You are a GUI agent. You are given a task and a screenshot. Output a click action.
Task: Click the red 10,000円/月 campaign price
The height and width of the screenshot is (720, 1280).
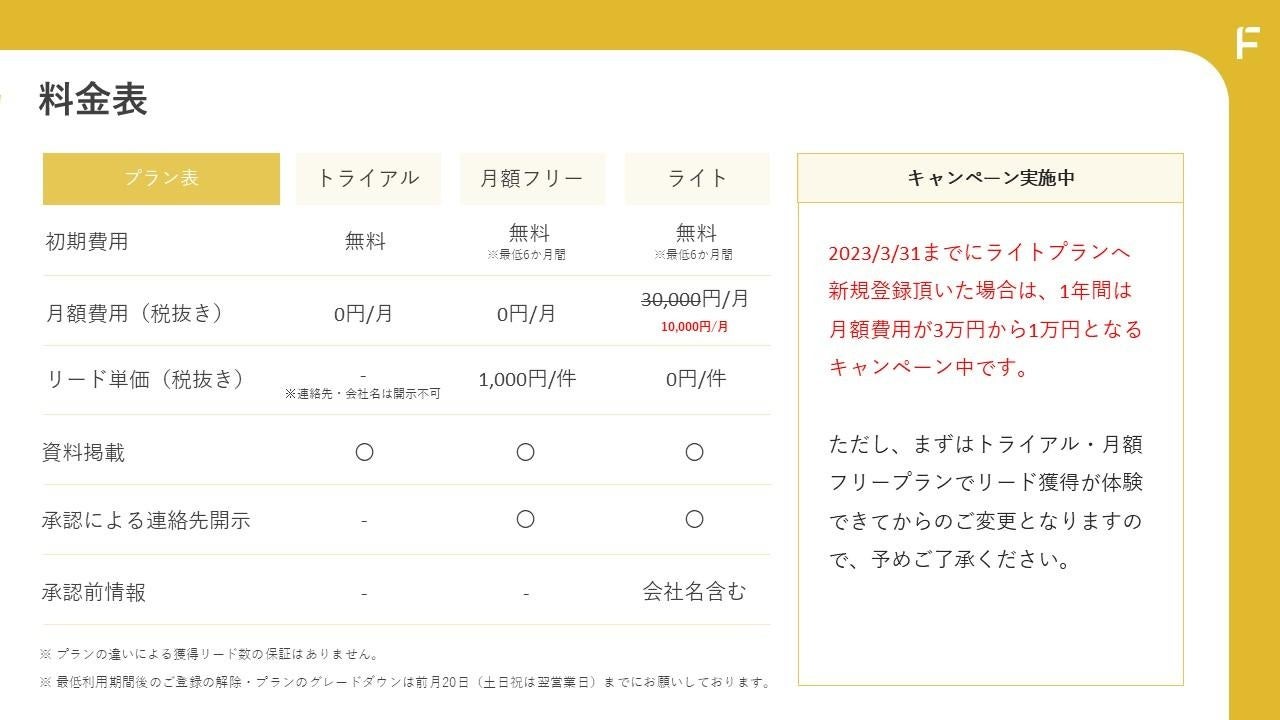pos(694,326)
